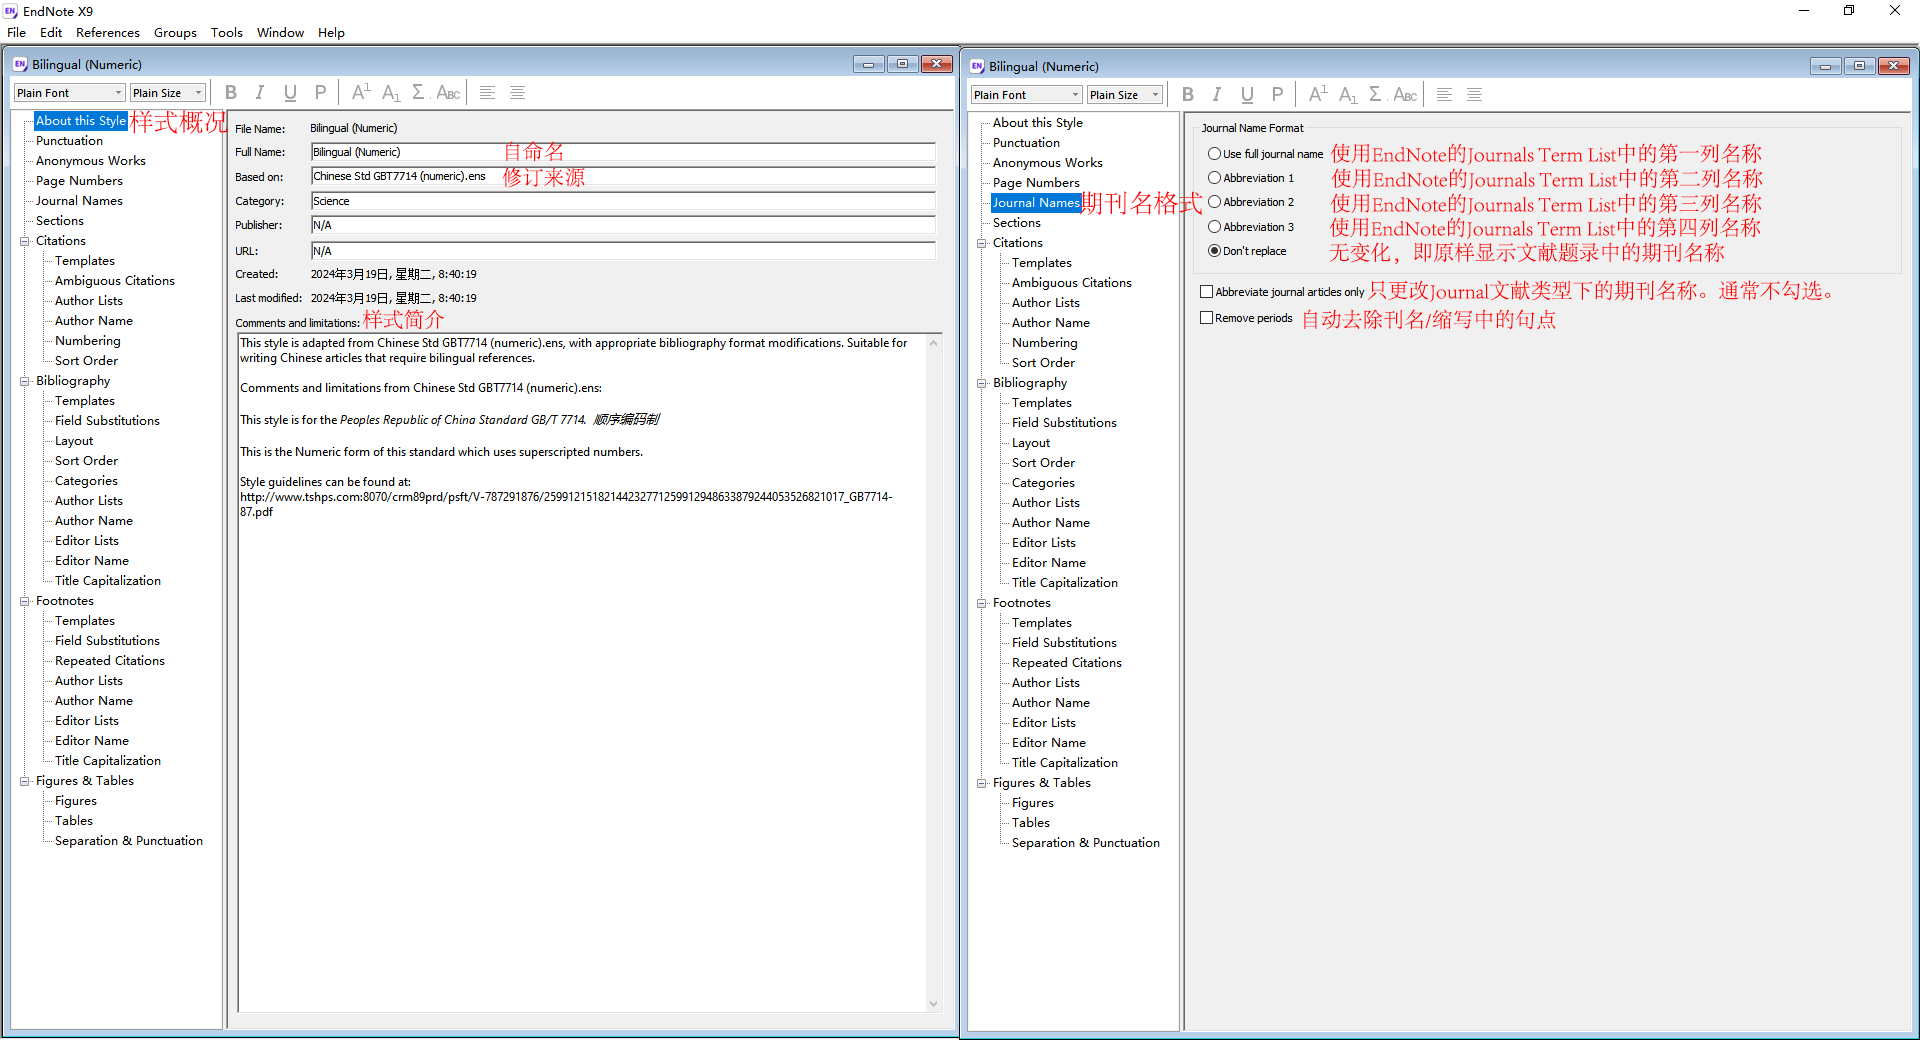
Task: Open the Help menu
Action: [331, 33]
